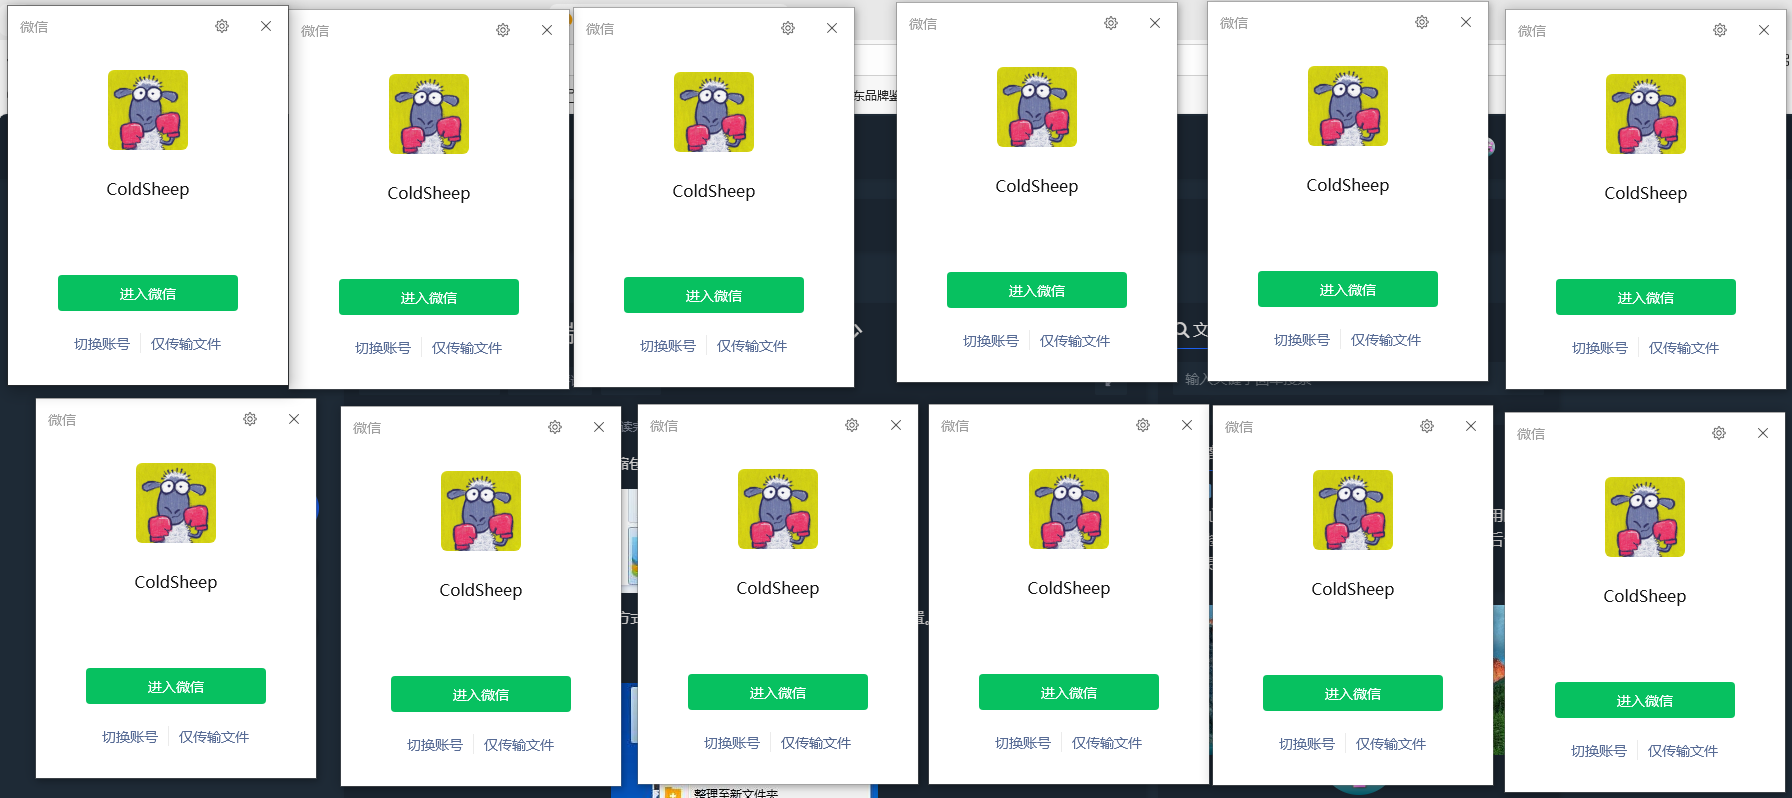Click 进入微信 in the top-left WeChat window
The image size is (1792, 798).
pos(148,293)
